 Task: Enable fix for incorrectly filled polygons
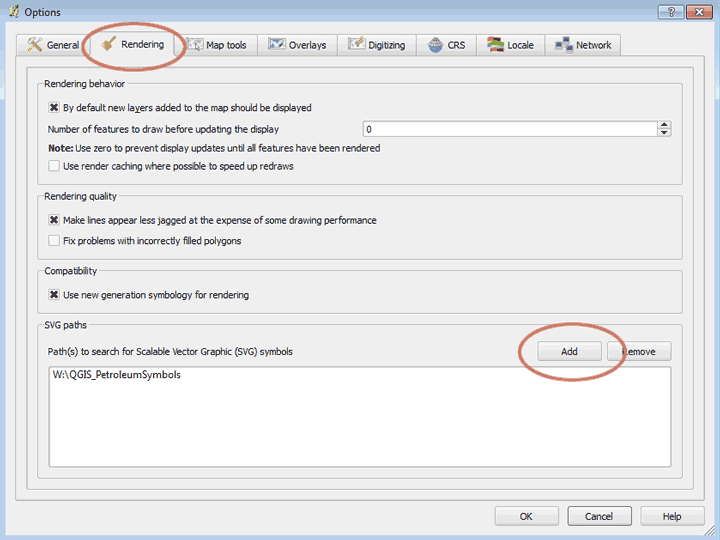(54, 241)
